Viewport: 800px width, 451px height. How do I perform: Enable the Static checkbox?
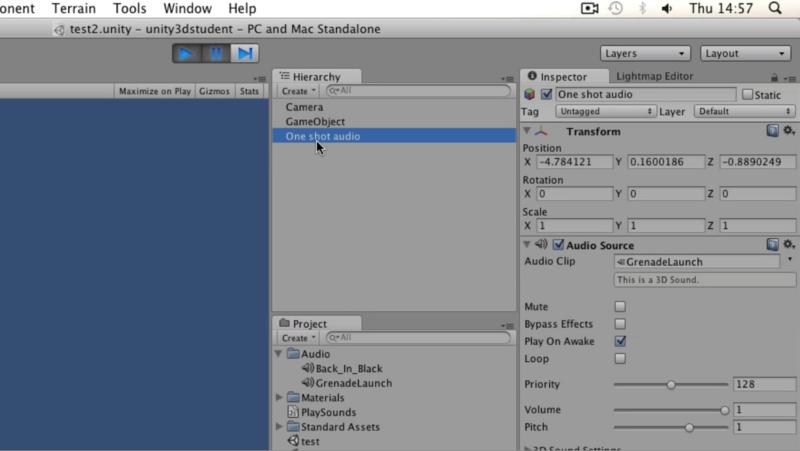coord(747,94)
